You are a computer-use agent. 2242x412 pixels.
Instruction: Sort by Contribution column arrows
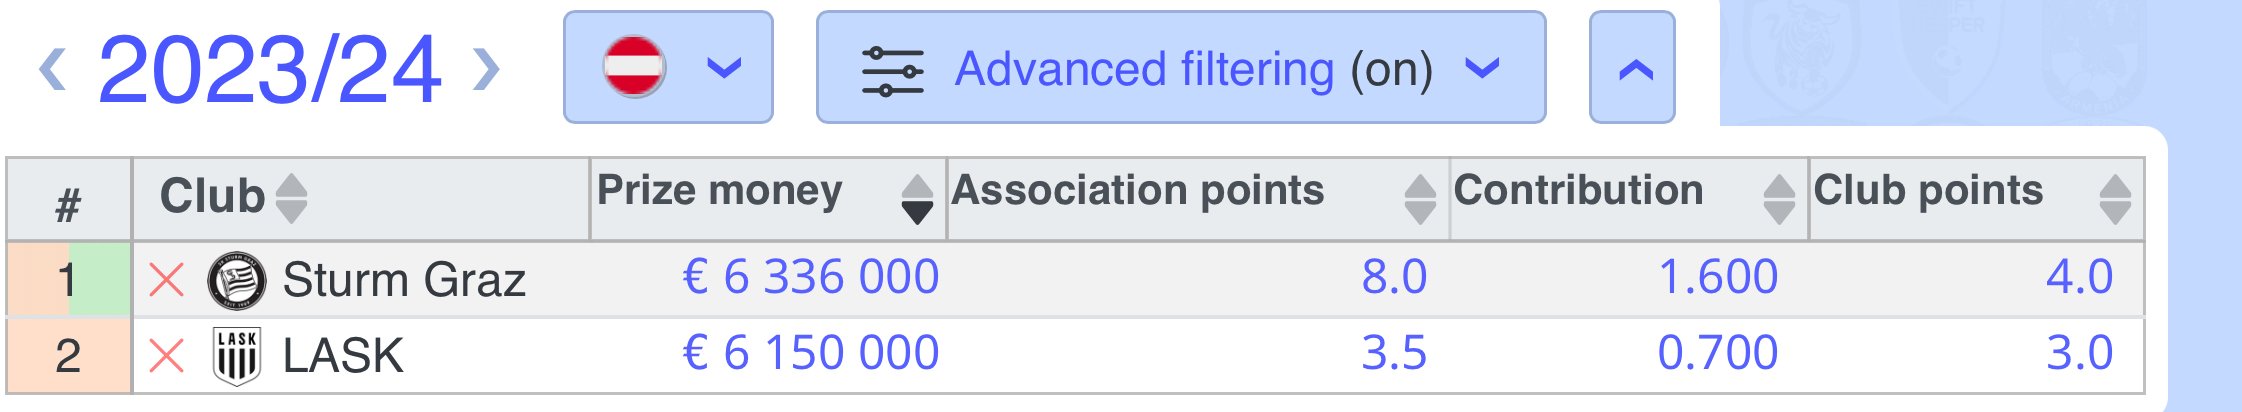point(1779,198)
